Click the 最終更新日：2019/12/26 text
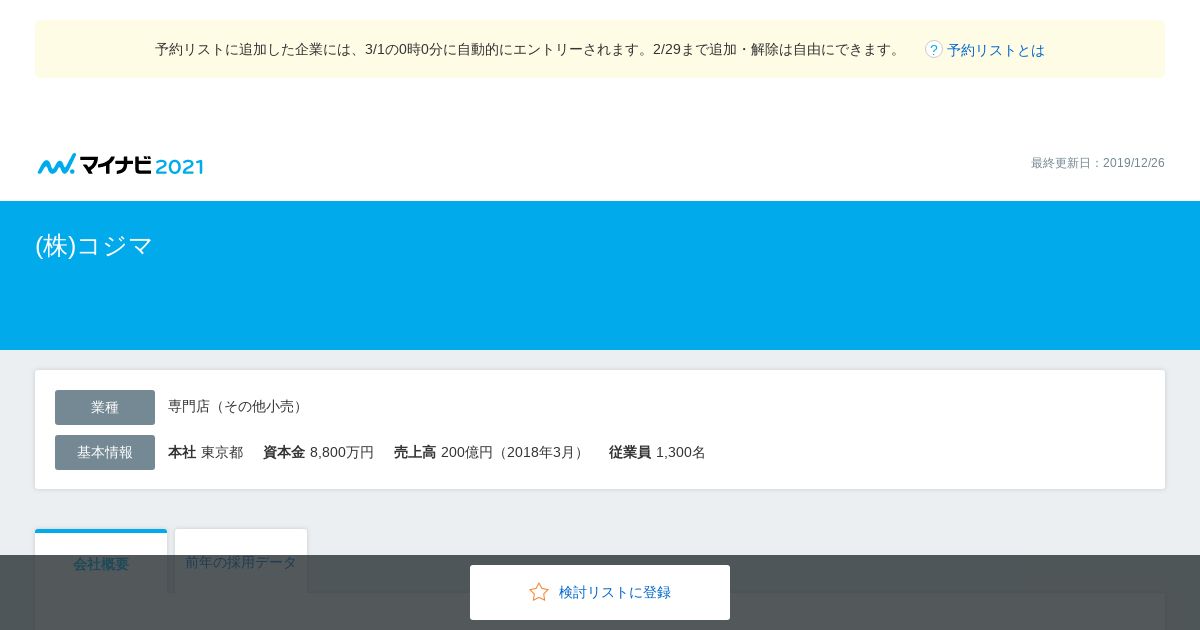 [x=1098, y=163]
